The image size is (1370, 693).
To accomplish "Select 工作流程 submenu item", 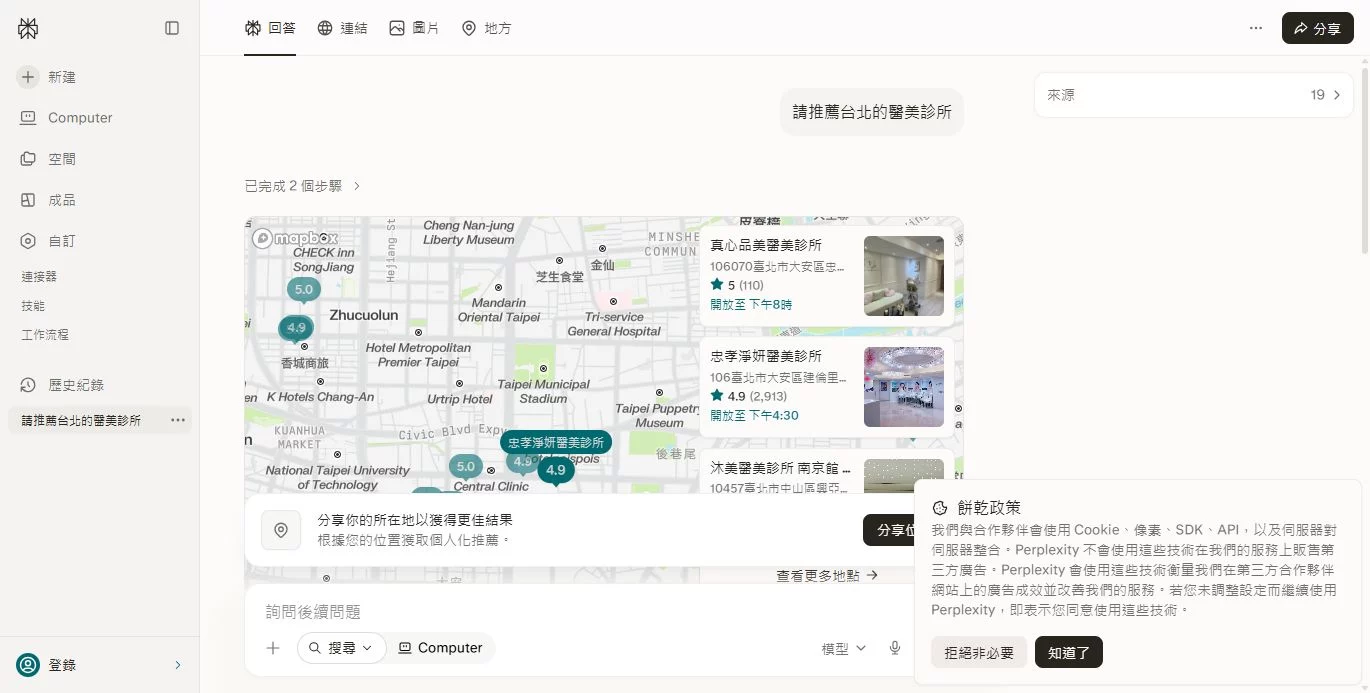I will tap(45, 335).
